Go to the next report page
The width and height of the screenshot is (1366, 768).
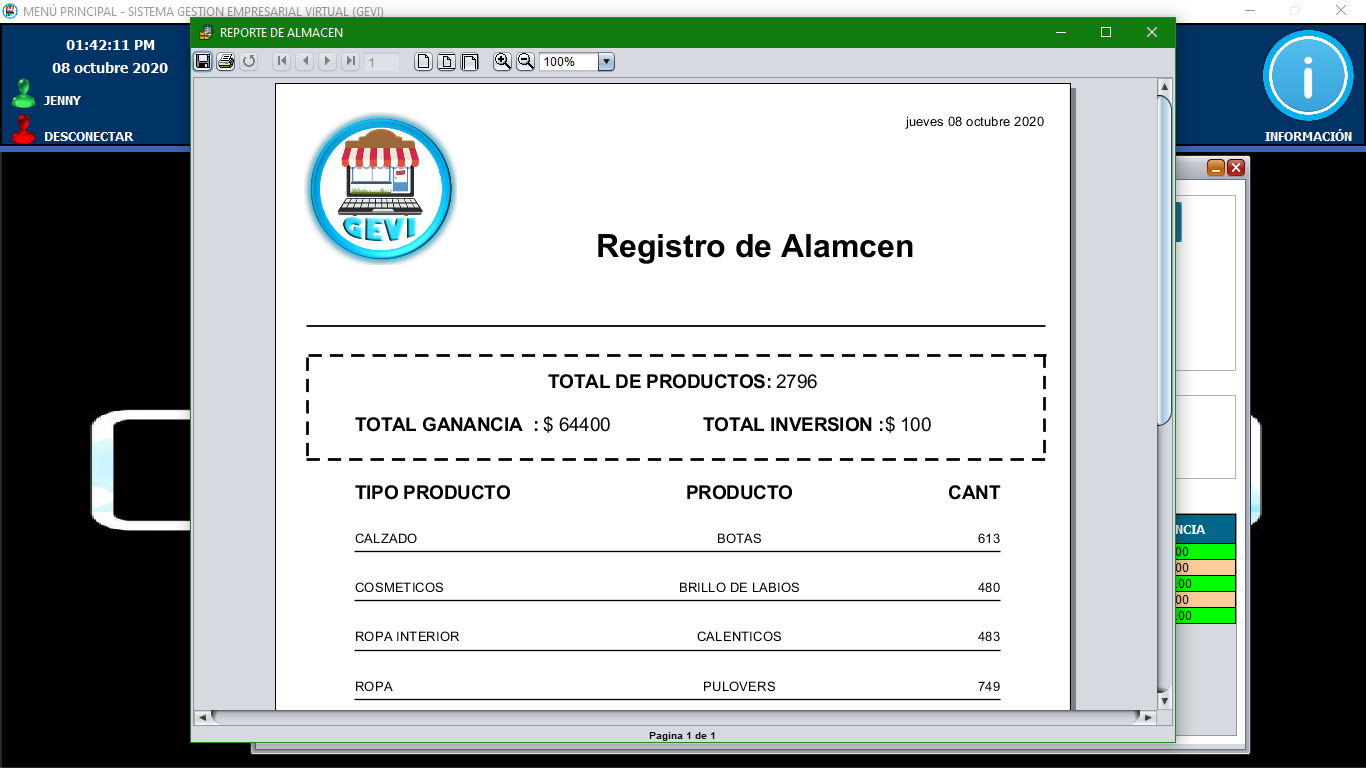point(327,62)
